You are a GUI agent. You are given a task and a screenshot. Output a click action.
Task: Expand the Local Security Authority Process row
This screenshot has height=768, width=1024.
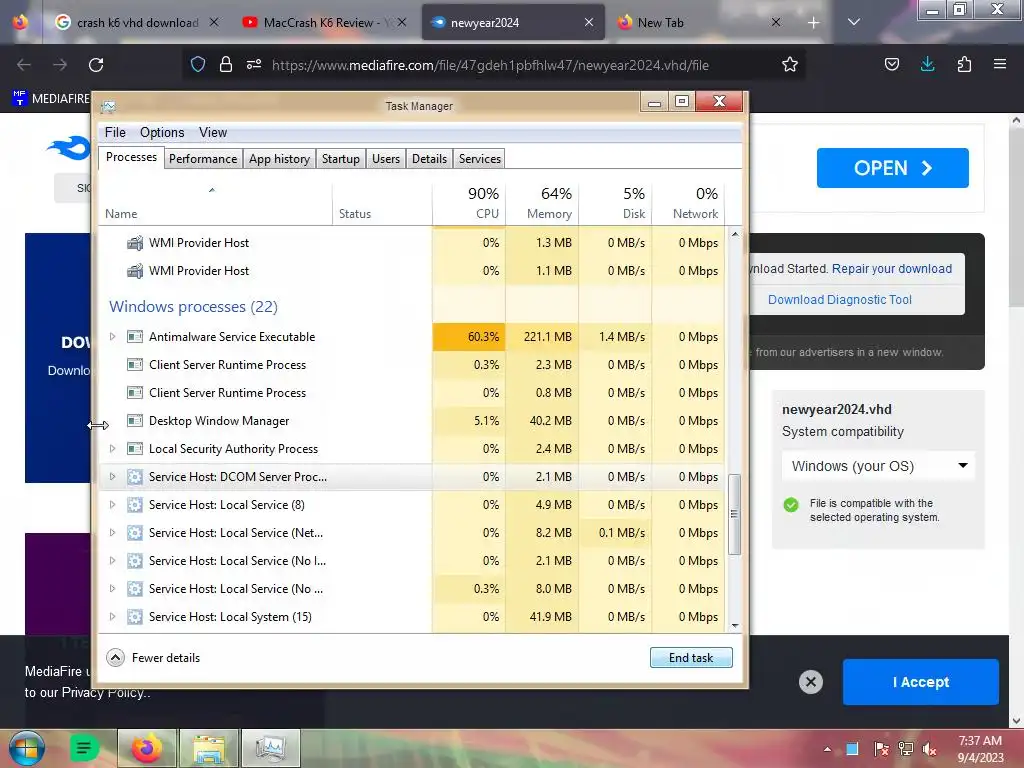coord(112,449)
